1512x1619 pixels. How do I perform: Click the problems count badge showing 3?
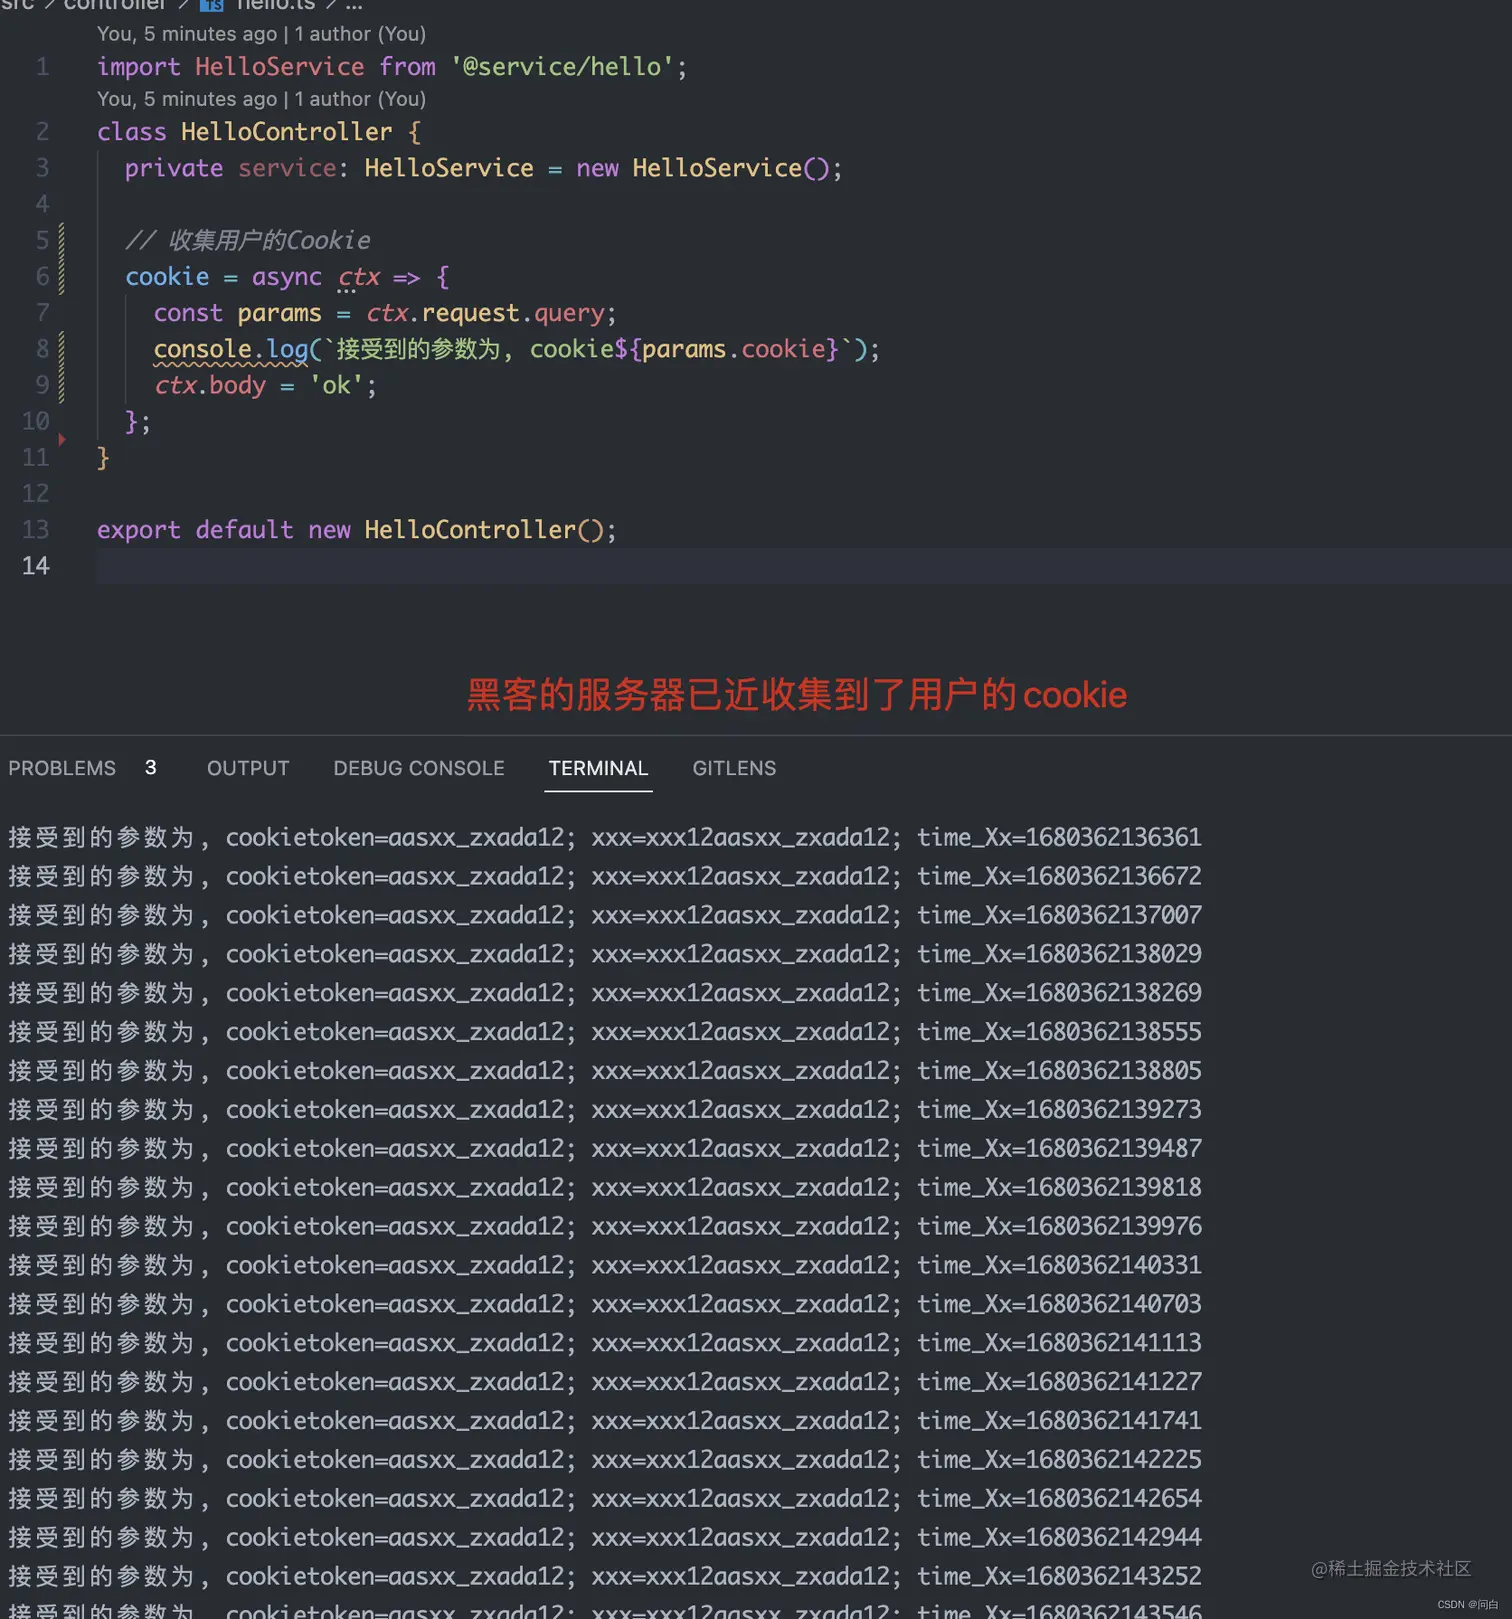(x=151, y=767)
